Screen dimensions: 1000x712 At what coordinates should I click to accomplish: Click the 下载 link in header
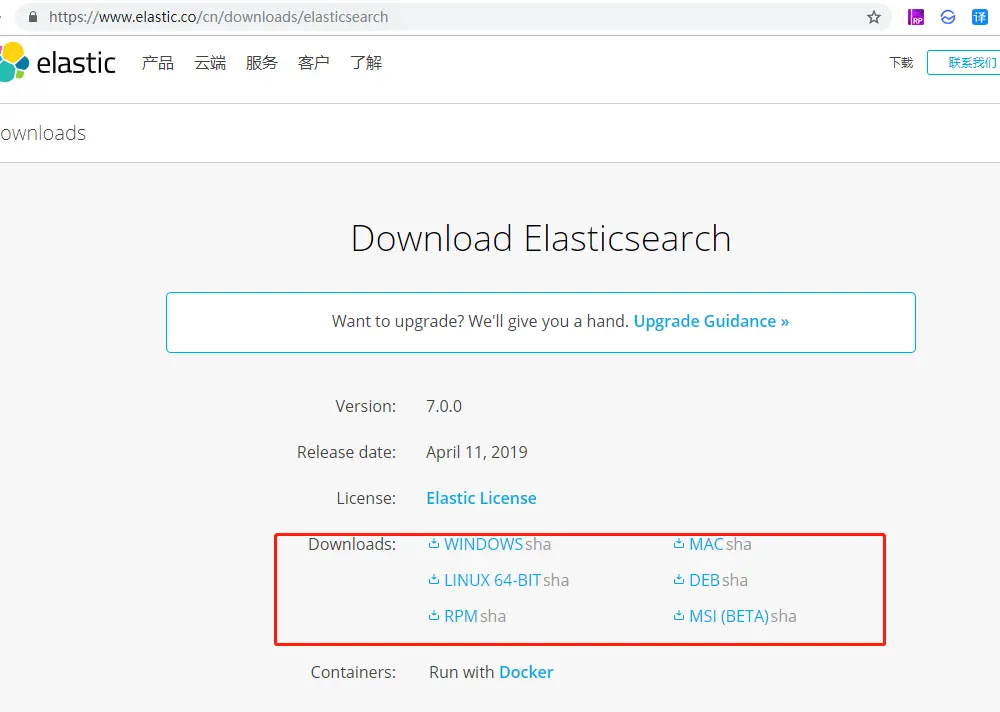click(x=901, y=63)
